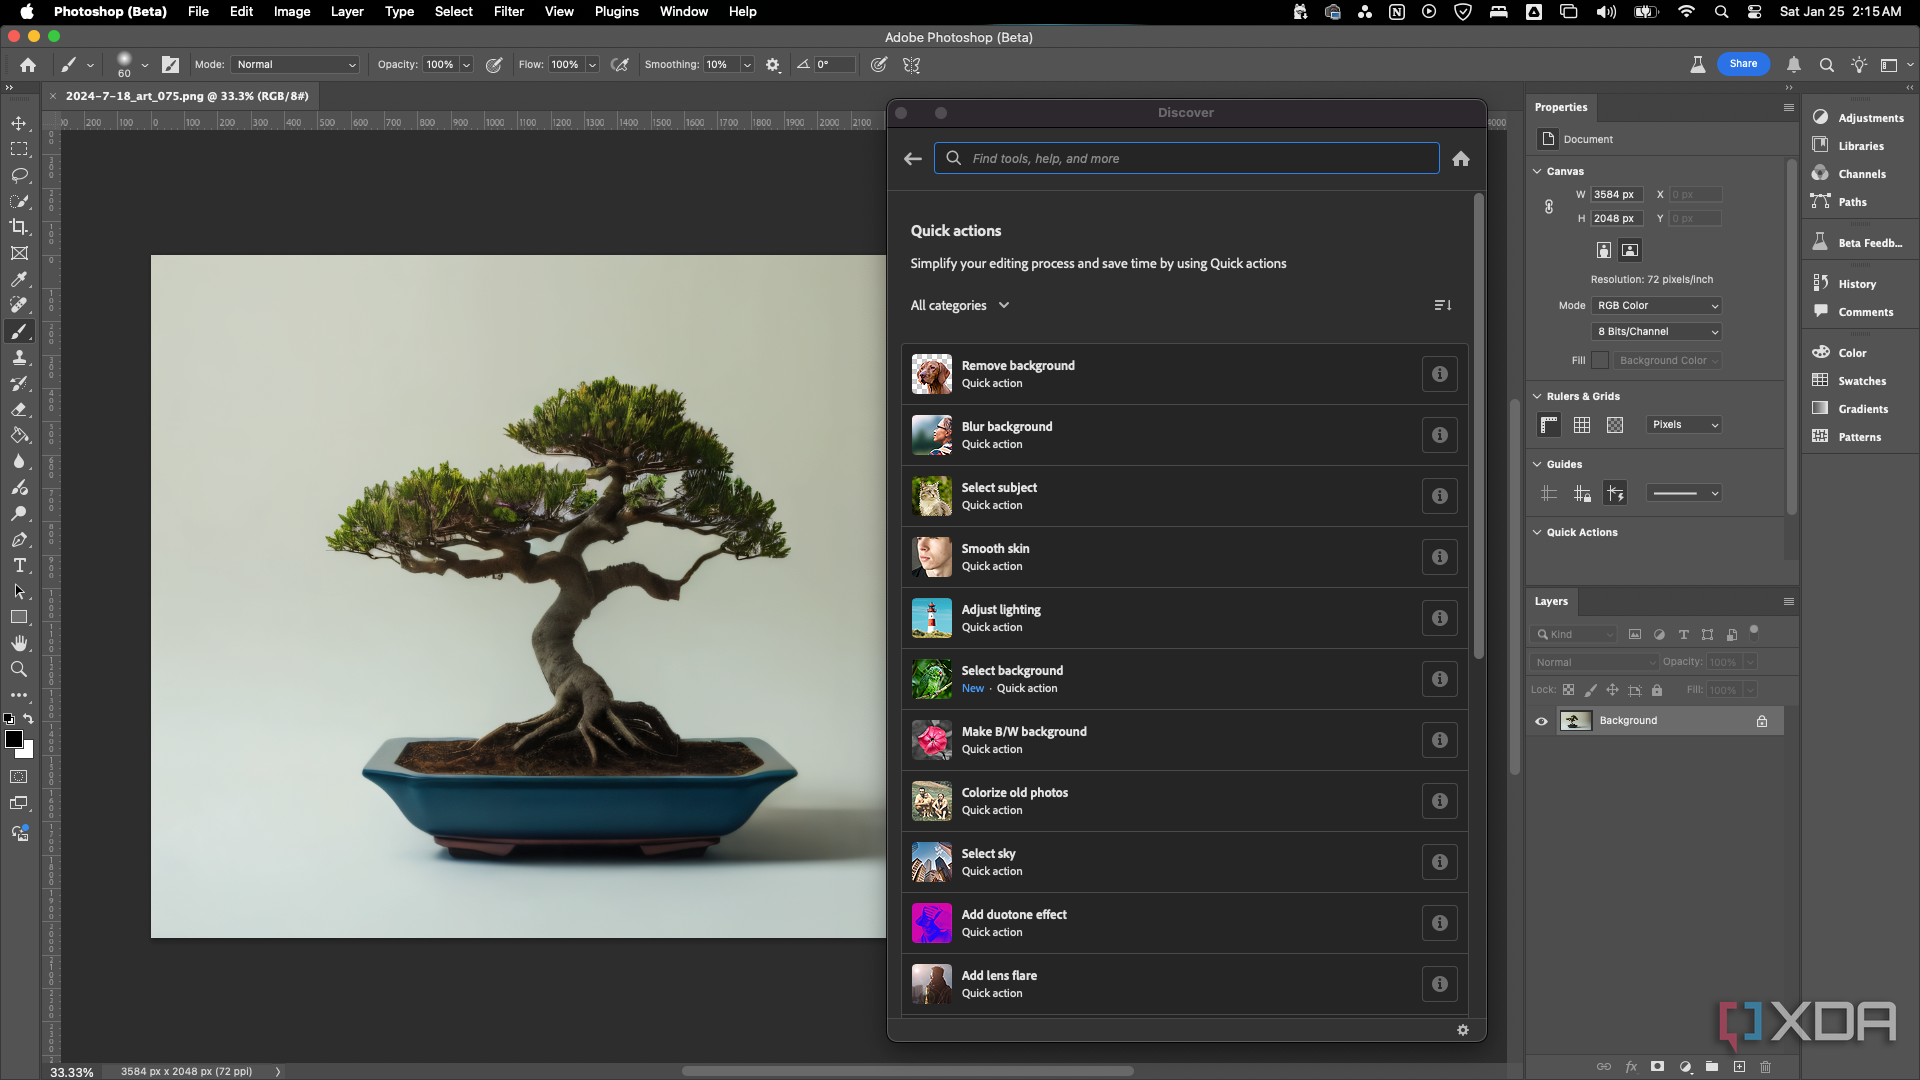
Task: Expand the All categories dropdown
Action: tap(960, 305)
